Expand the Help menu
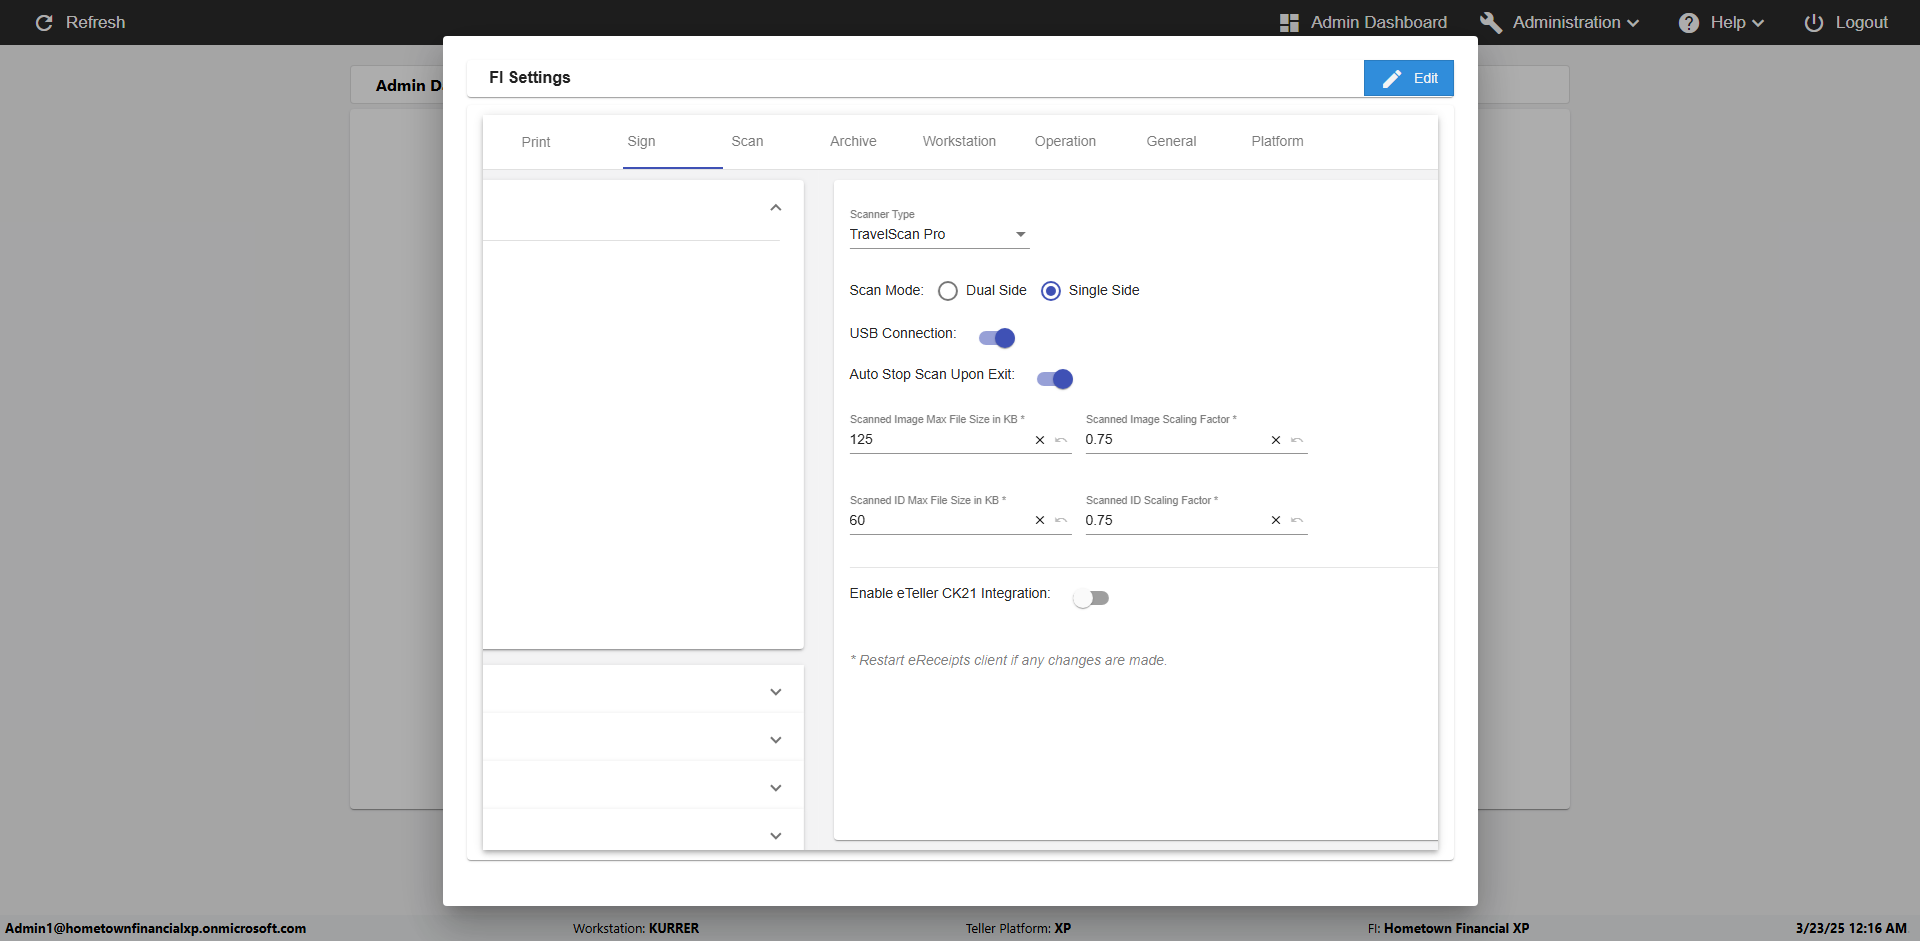Screen dimensions: 1920x941 tap(1721, 23)
